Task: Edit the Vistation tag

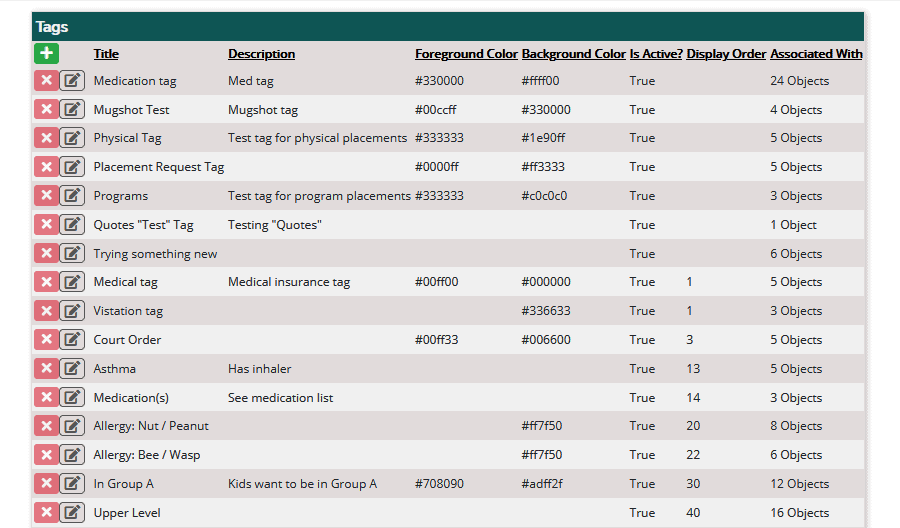Action: pos(72,311)
